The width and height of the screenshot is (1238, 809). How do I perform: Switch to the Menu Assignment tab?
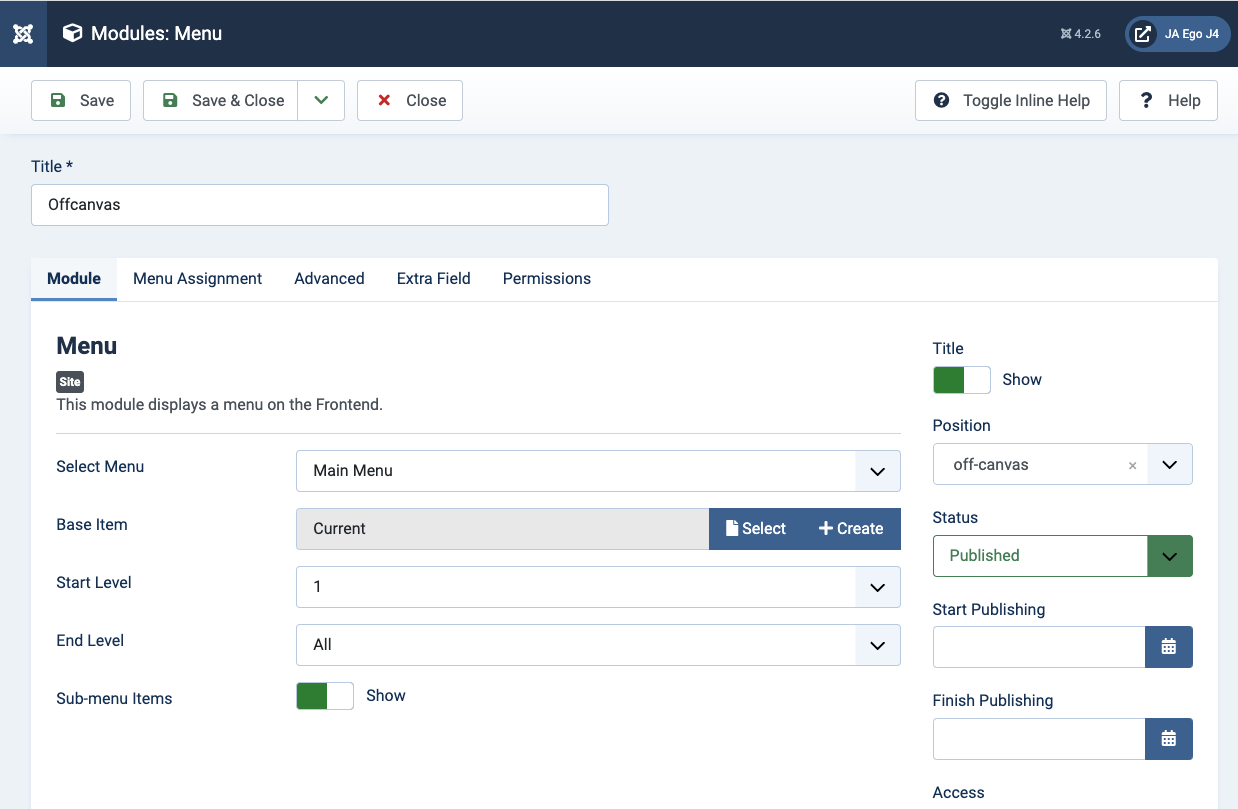(x=197, y=279)
